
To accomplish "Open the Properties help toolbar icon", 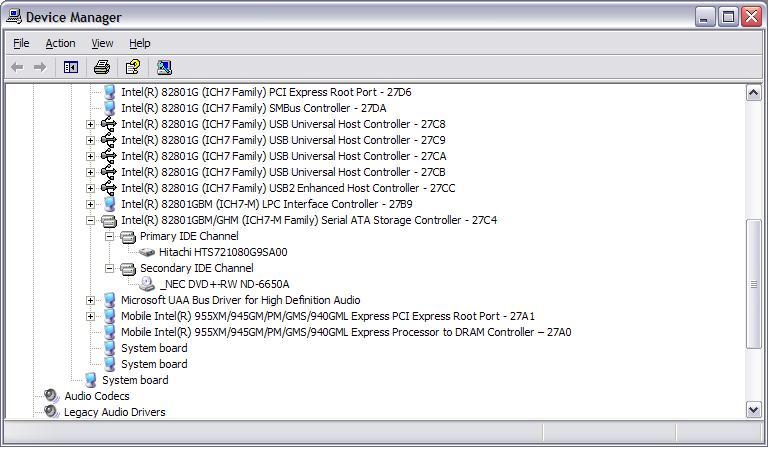I will (x=132, y=67).
